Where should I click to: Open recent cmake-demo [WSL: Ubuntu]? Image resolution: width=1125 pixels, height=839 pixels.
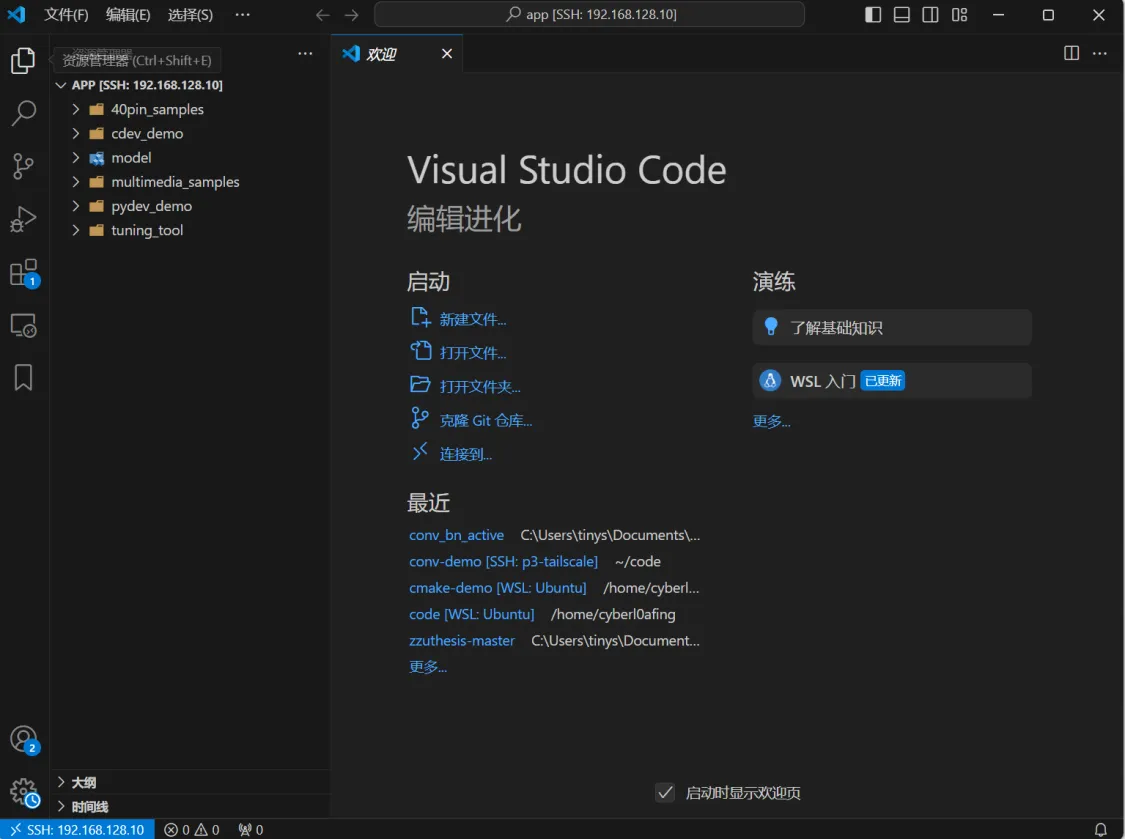[497, 588]
